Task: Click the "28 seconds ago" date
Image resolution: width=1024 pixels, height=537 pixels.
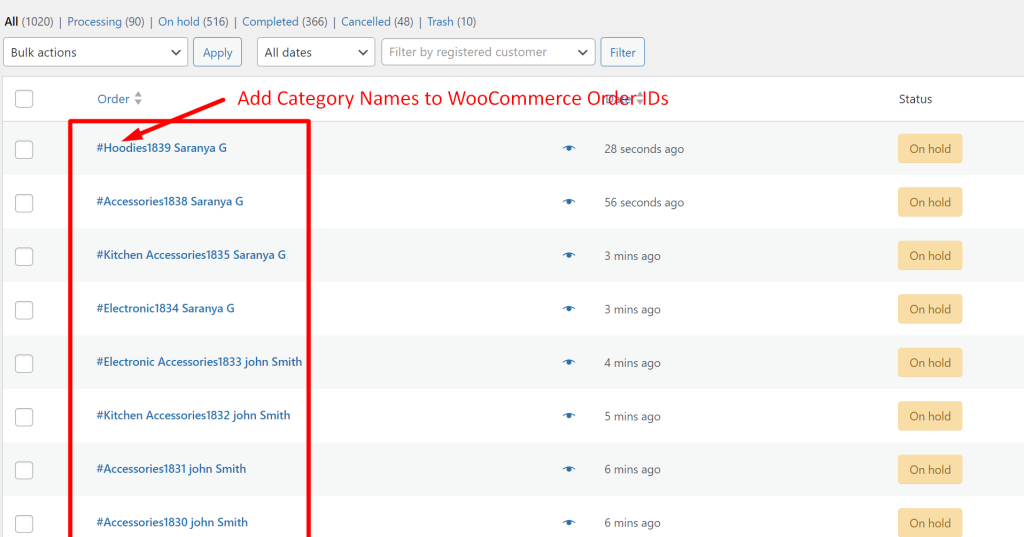Action: pos(644,149)
